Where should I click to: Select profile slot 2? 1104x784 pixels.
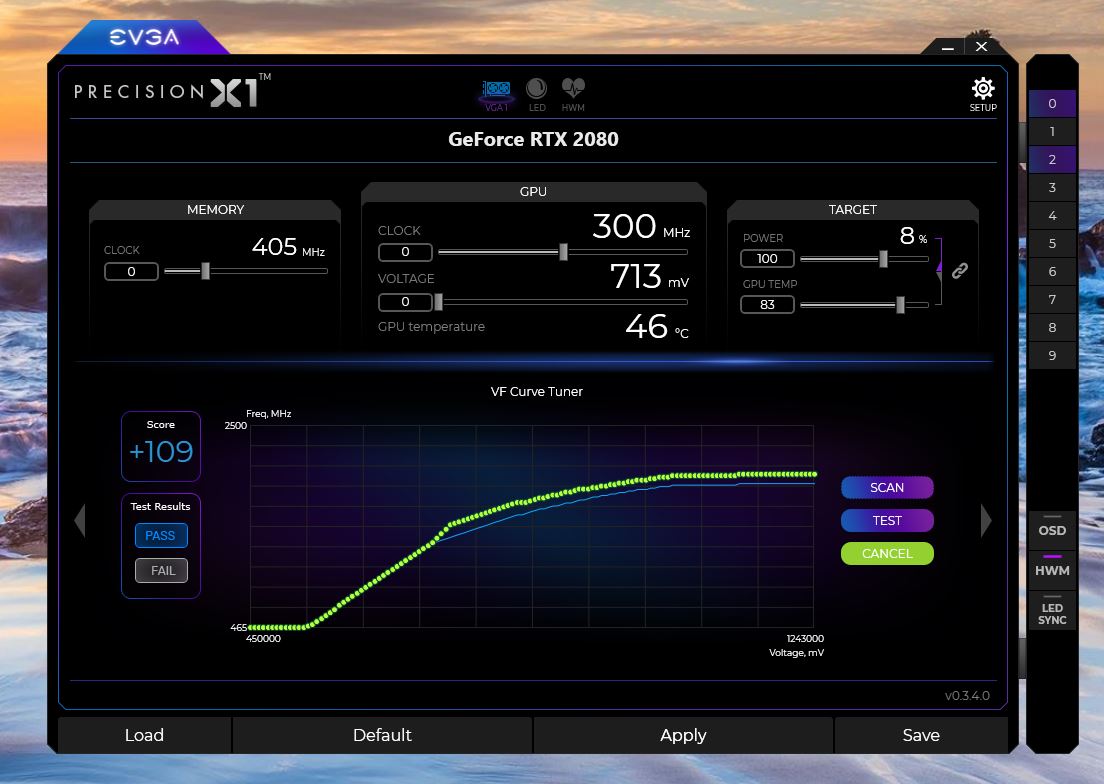pos(1052,160)
